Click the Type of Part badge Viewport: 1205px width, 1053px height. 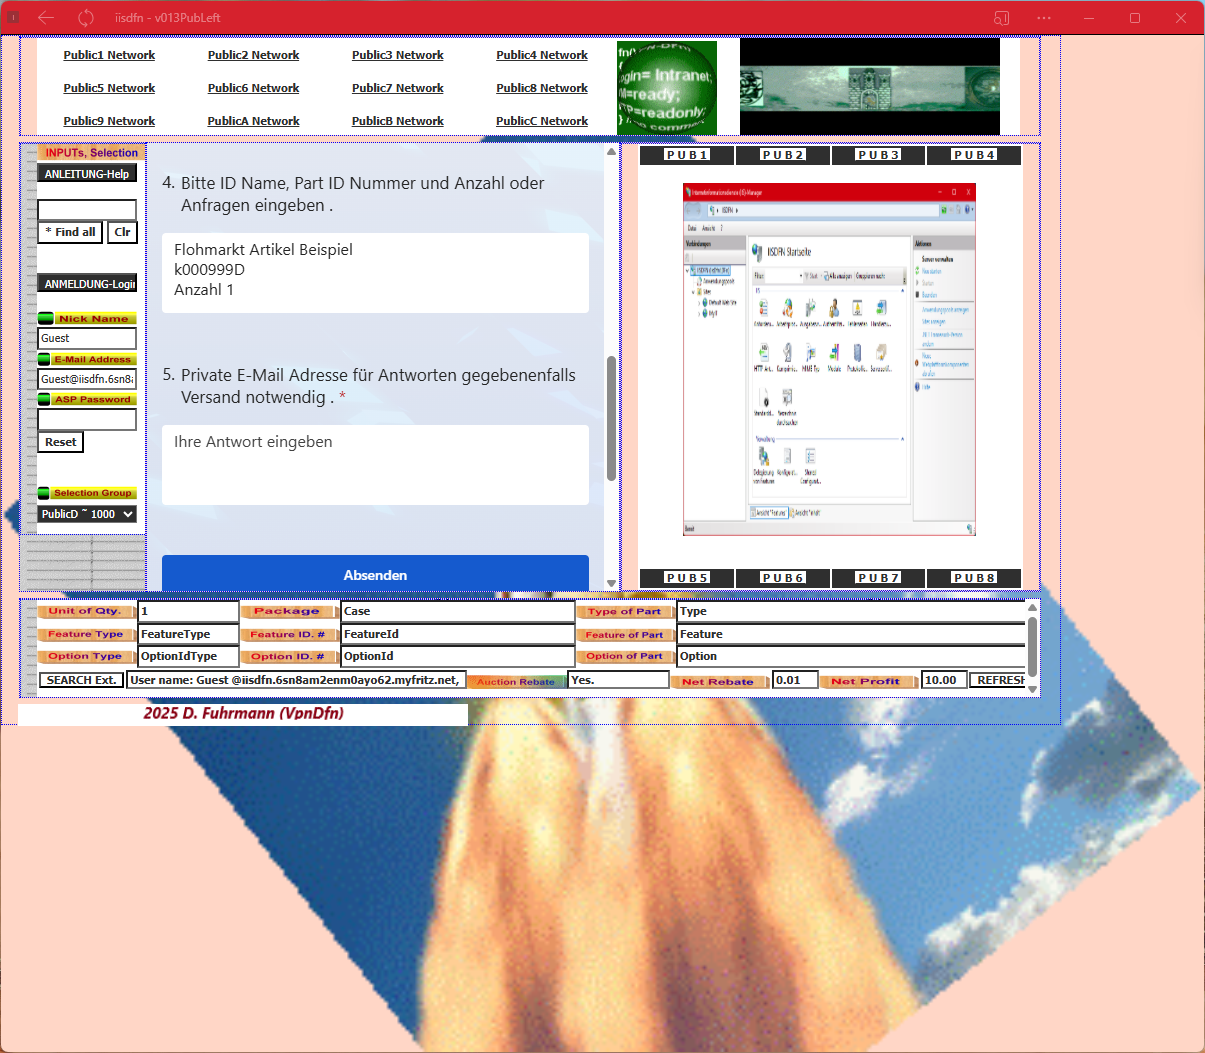(x=625, y=611)
